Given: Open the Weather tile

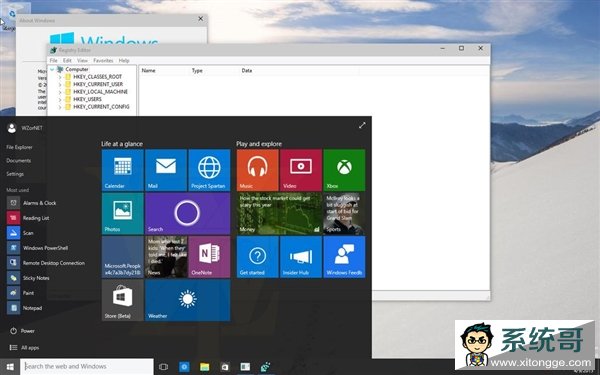Looking at the screenshot, I should [188, 300].
